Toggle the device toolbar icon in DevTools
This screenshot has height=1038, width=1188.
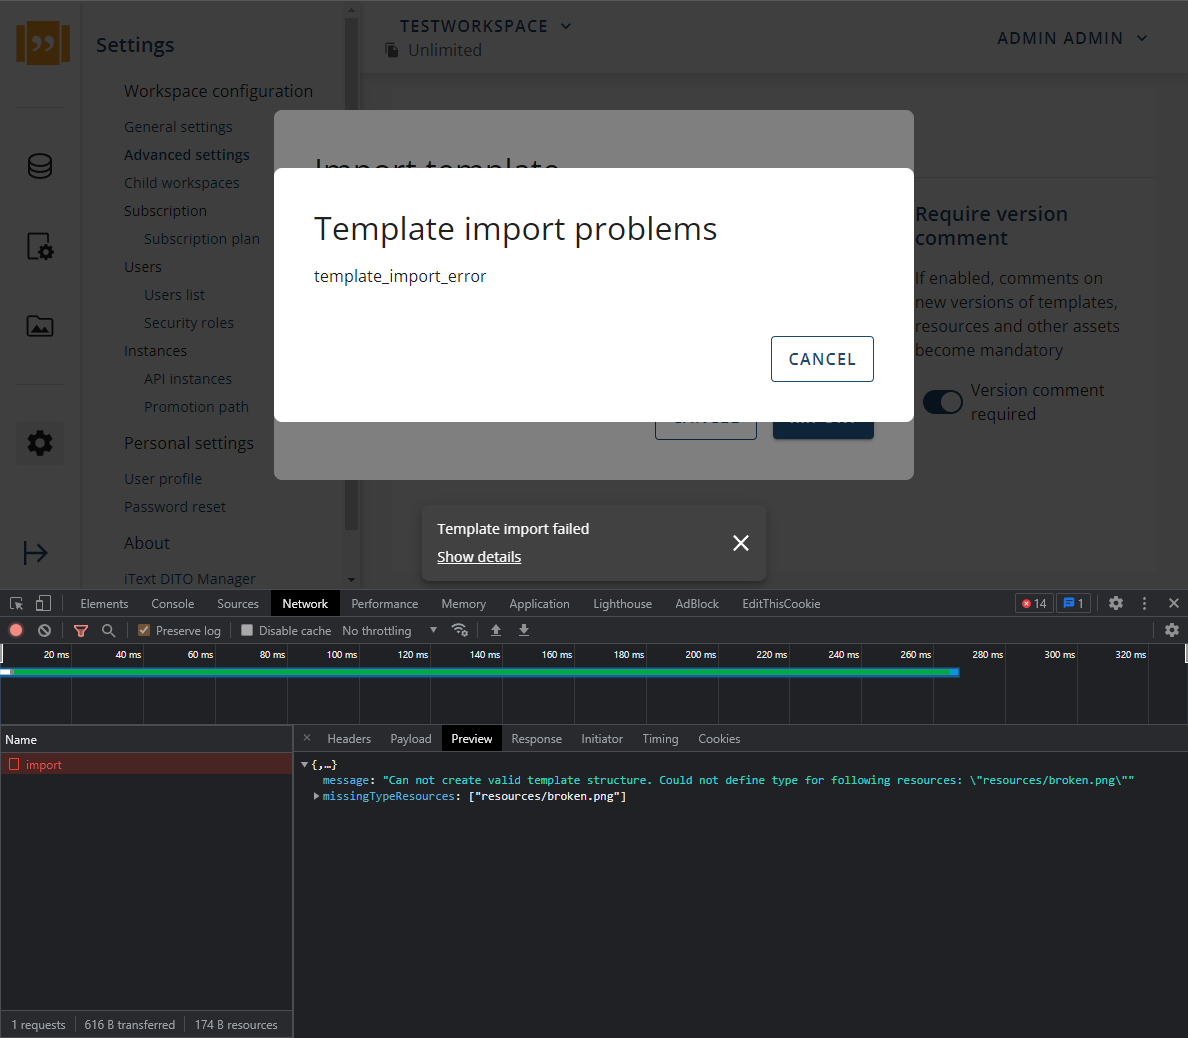click(43, 604)
